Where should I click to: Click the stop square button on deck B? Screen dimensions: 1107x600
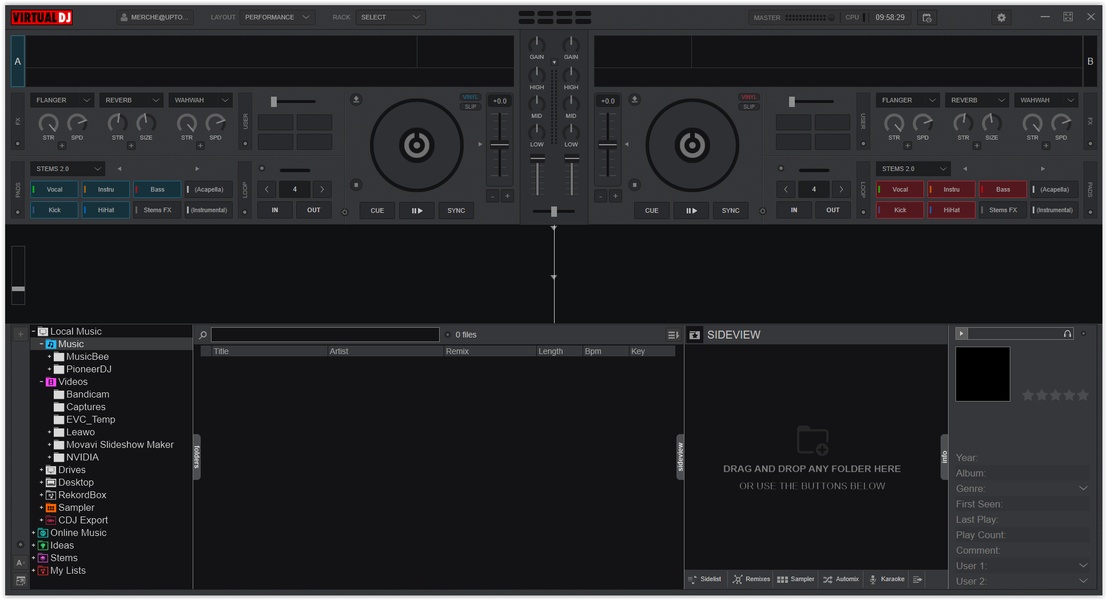click(634, 185)
